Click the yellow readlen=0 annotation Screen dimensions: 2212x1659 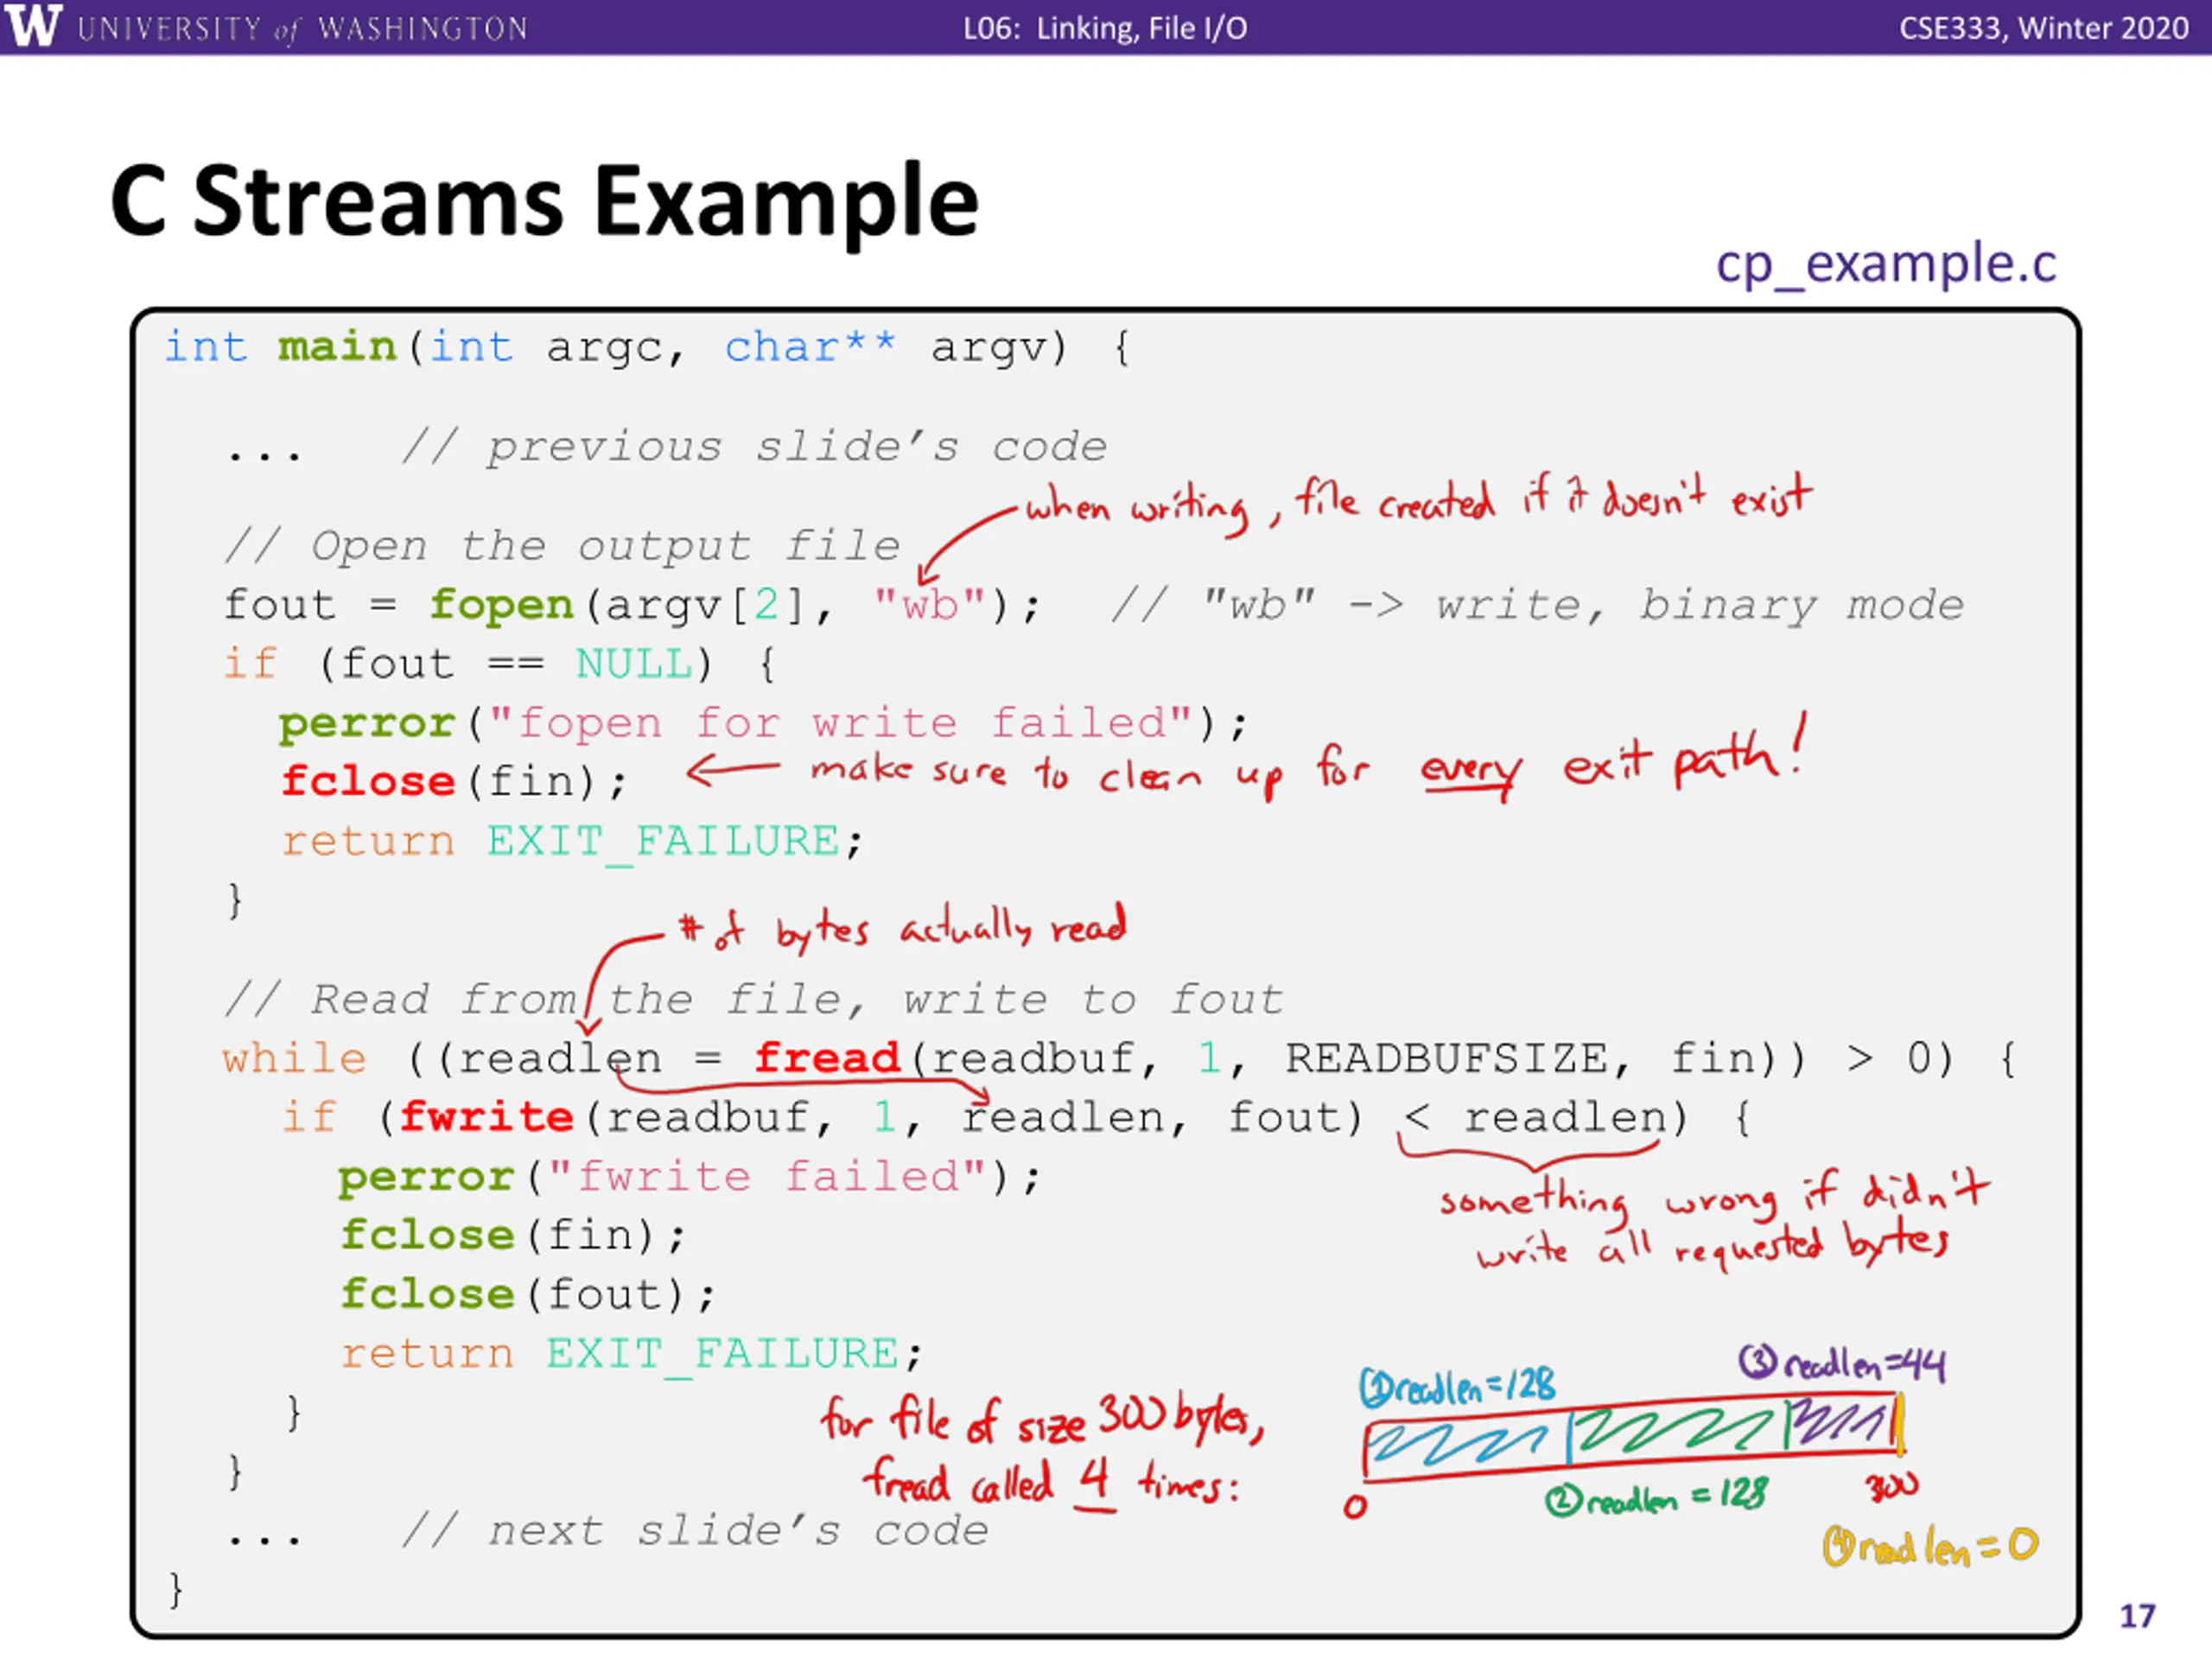1930,1547
